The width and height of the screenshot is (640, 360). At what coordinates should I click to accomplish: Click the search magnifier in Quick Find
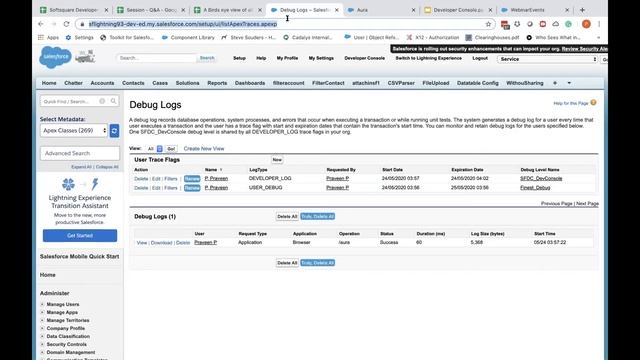click(x=113, y=101)
